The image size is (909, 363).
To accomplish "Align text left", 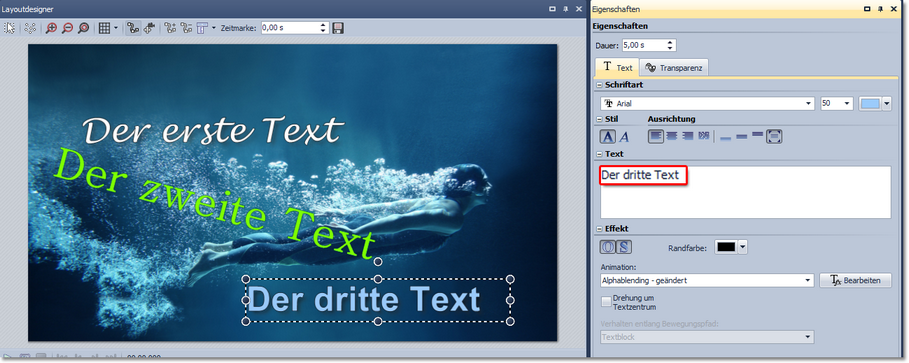I will (x=656, y=136).
